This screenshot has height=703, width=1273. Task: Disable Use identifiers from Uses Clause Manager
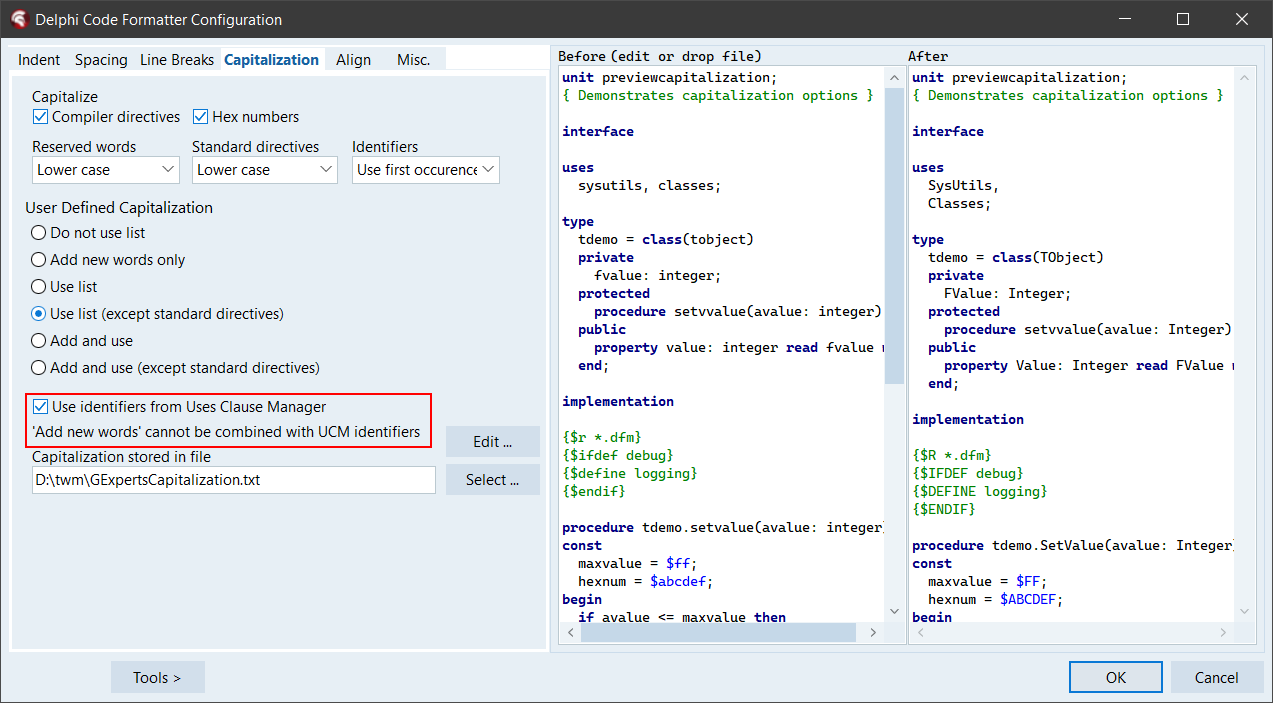coord(40,407)
